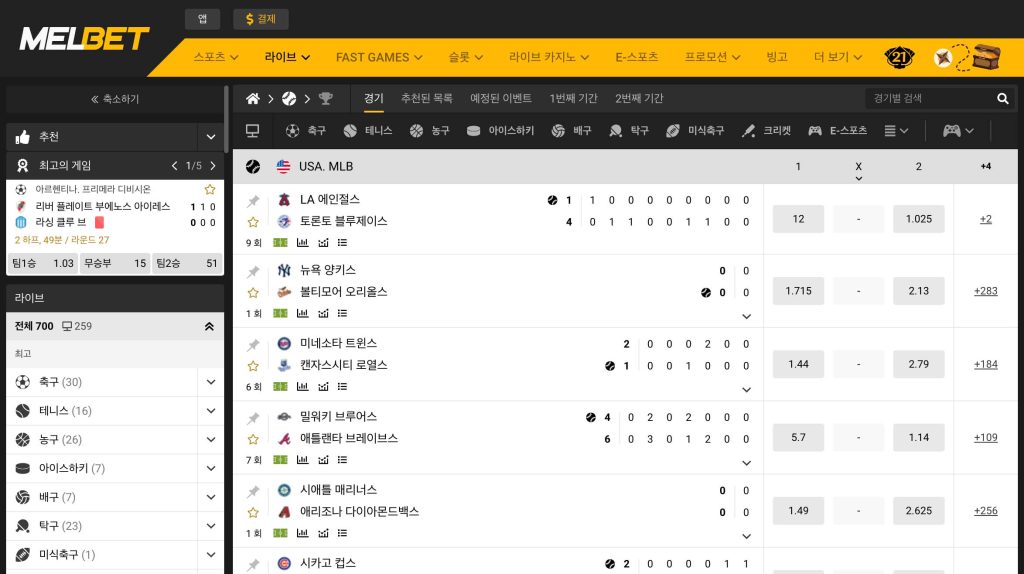Open the FAST GAMES menu

[x=379, y=57]
